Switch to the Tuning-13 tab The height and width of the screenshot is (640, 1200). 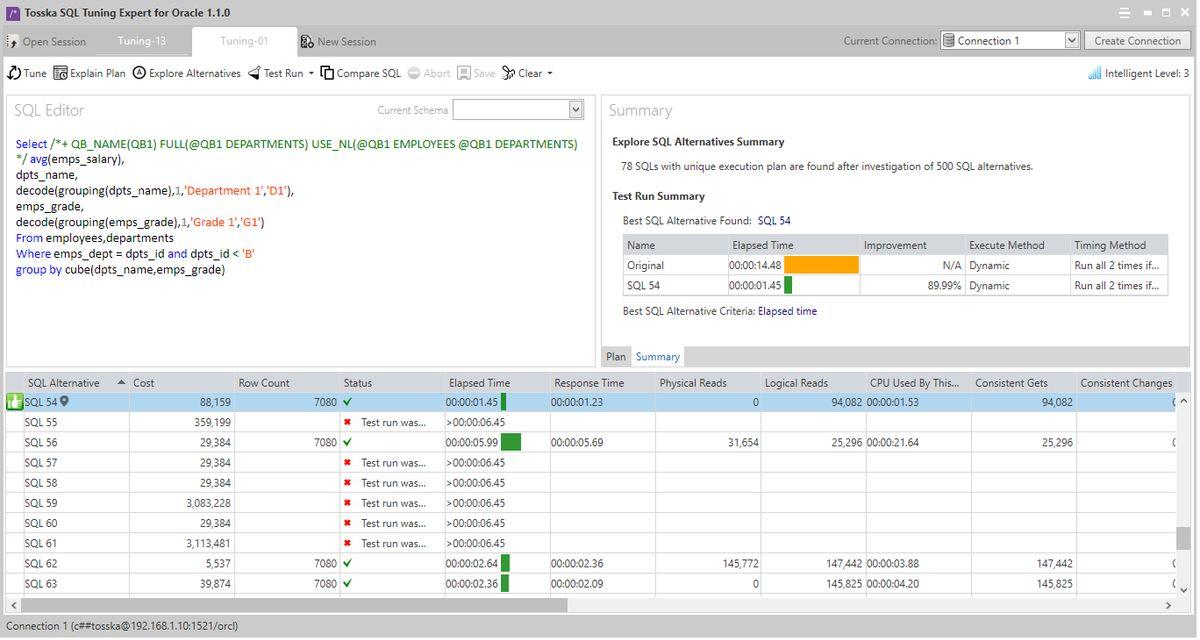[x=142, y=41]
